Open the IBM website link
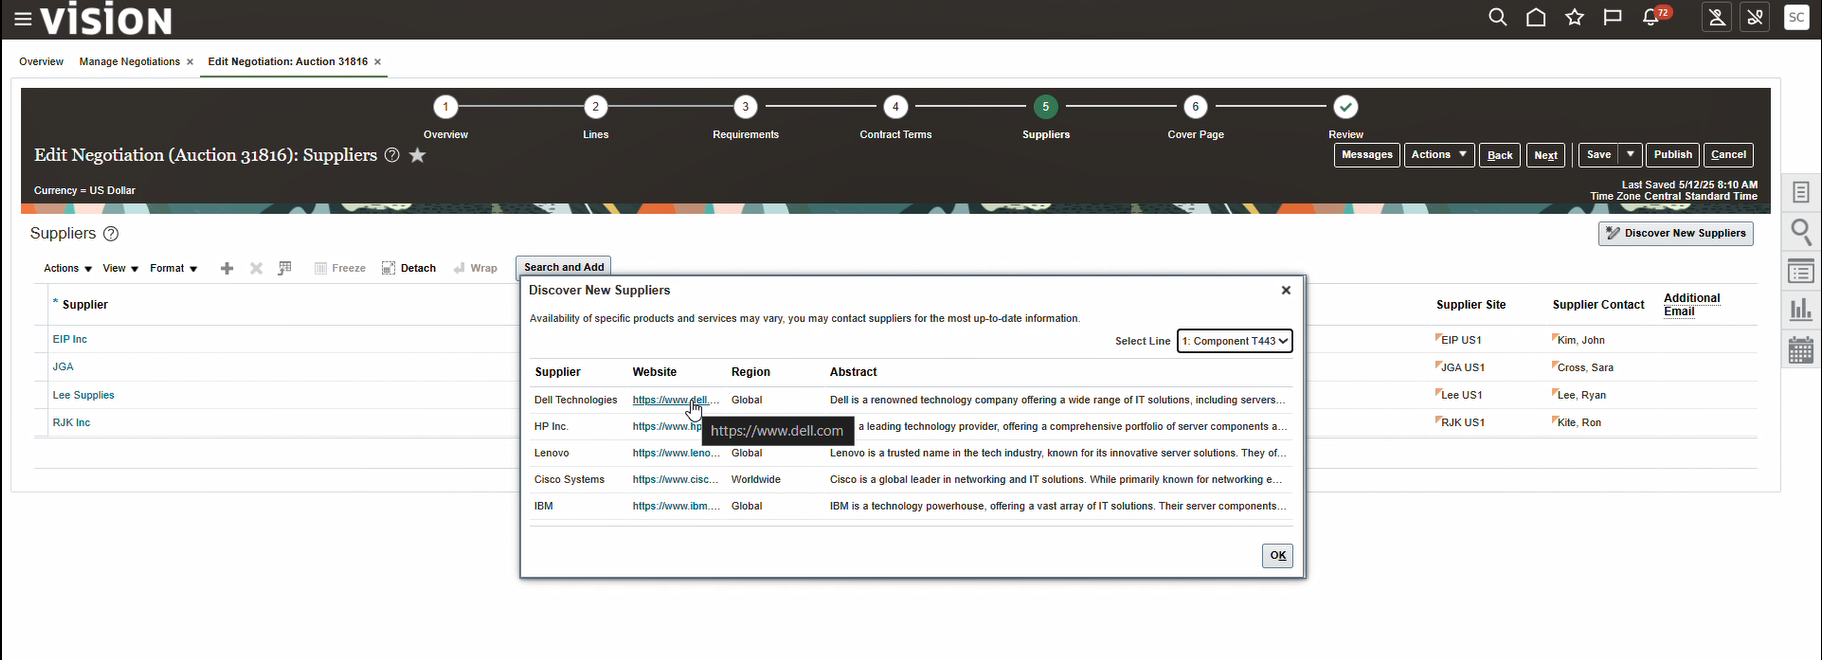The width and height of the screenshot is (1822, 660). tap(676, 506)
